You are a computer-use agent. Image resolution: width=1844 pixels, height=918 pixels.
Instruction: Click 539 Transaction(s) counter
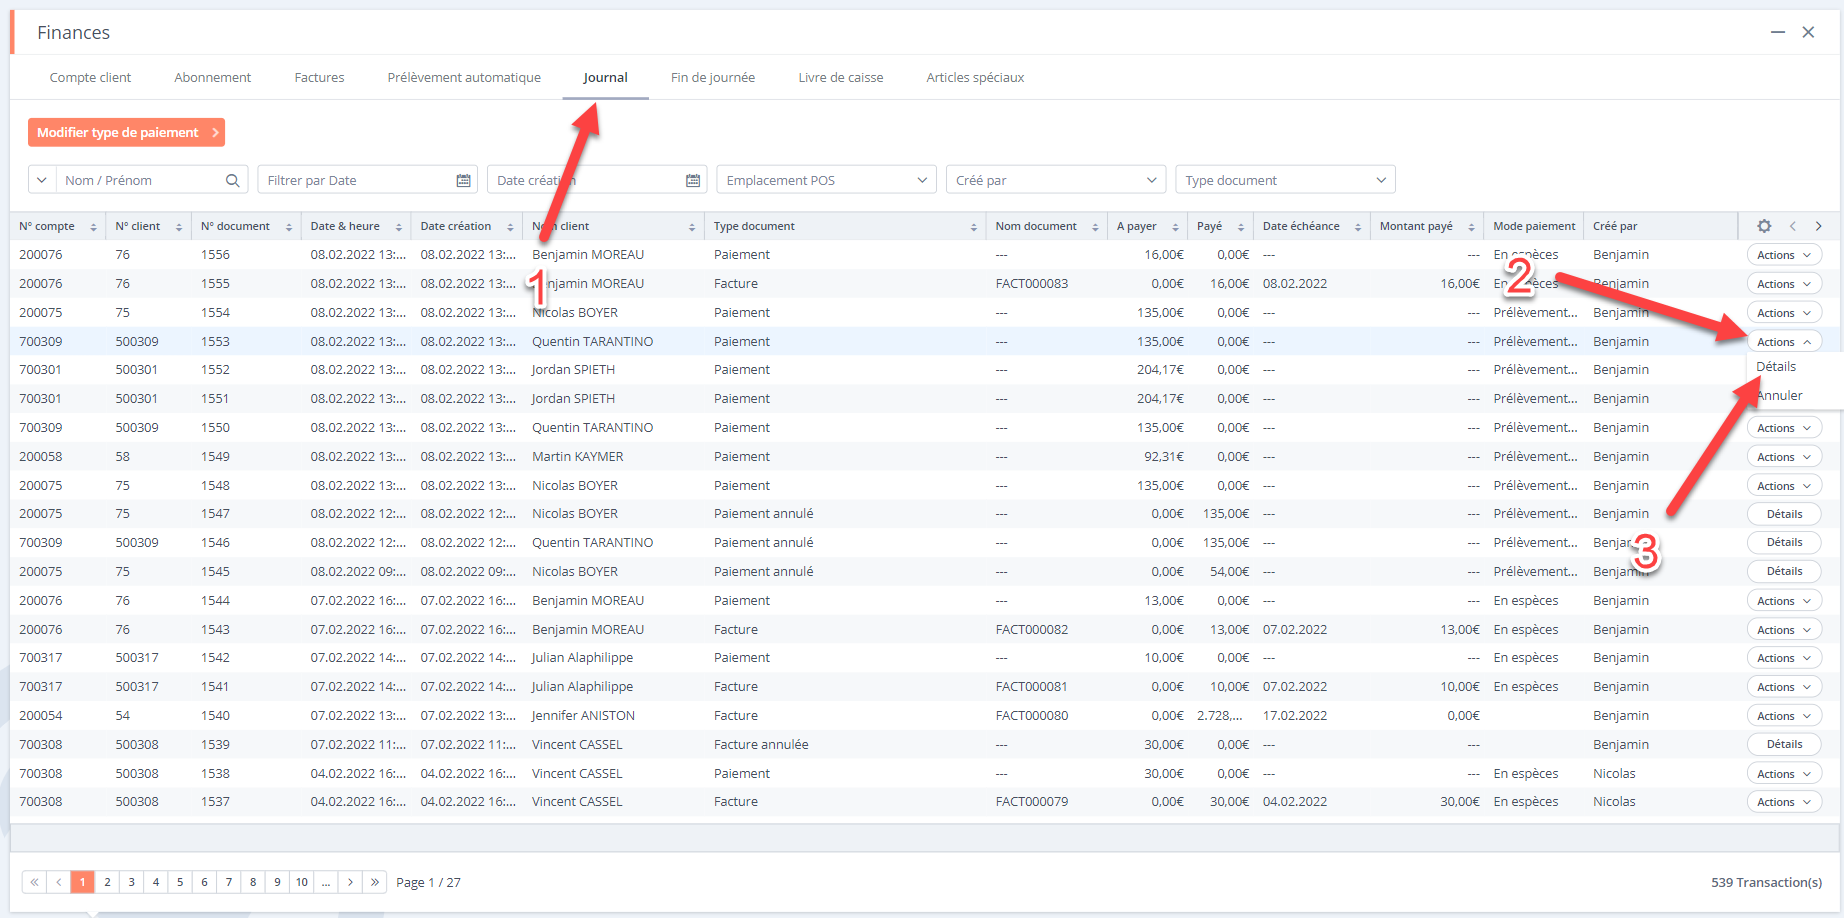pos(1766,882)
